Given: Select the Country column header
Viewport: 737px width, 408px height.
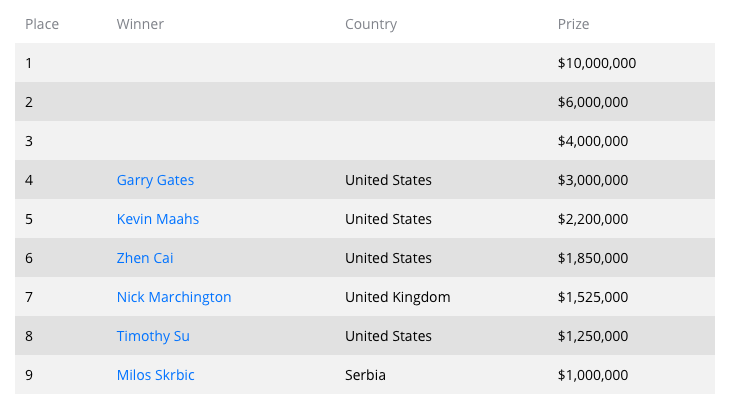Looking at the screenshot, I should pyautogui.click(x=371, y=24).
